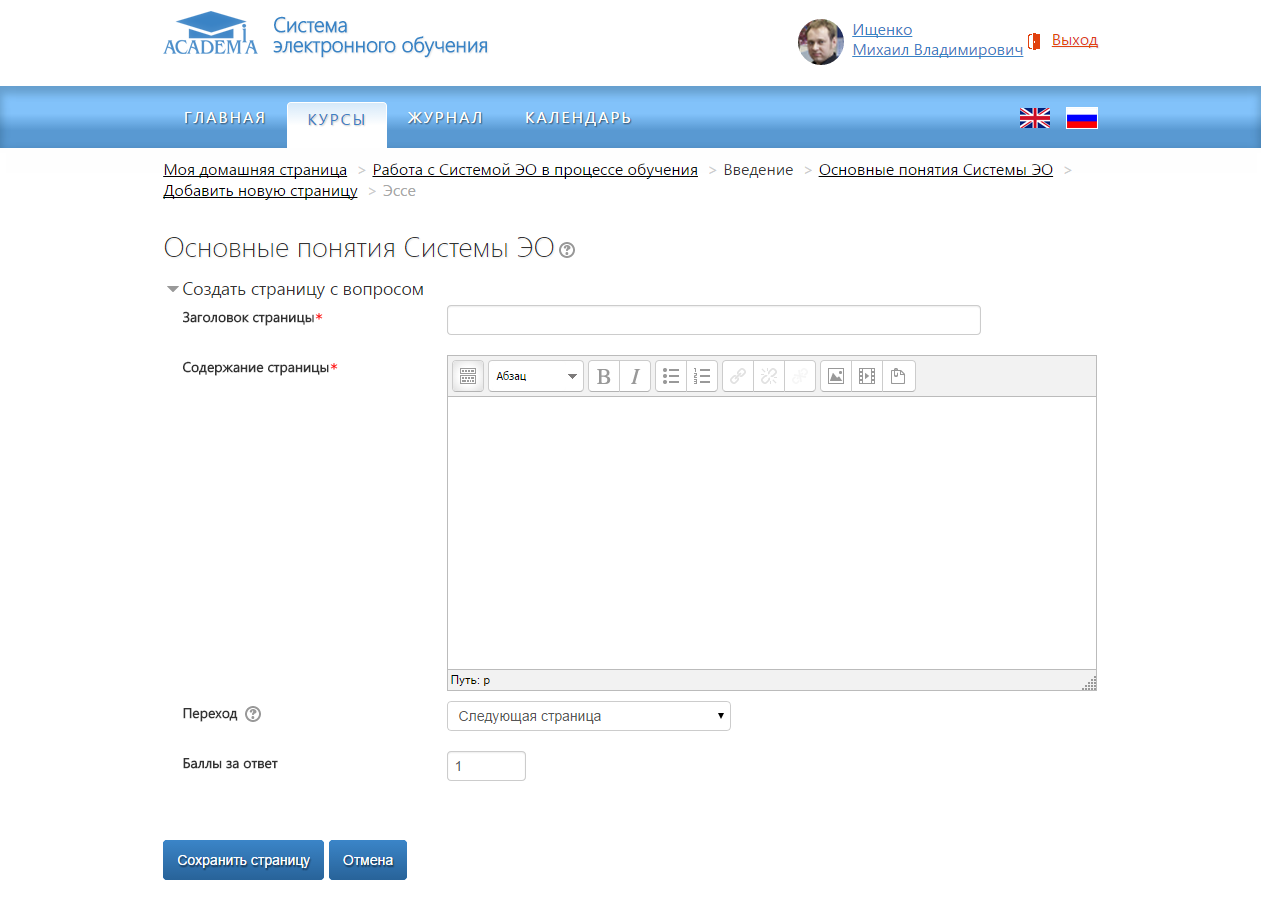1261x897 pixels.
Task: Switch language to Russian flag
Action: point(1081,118)
